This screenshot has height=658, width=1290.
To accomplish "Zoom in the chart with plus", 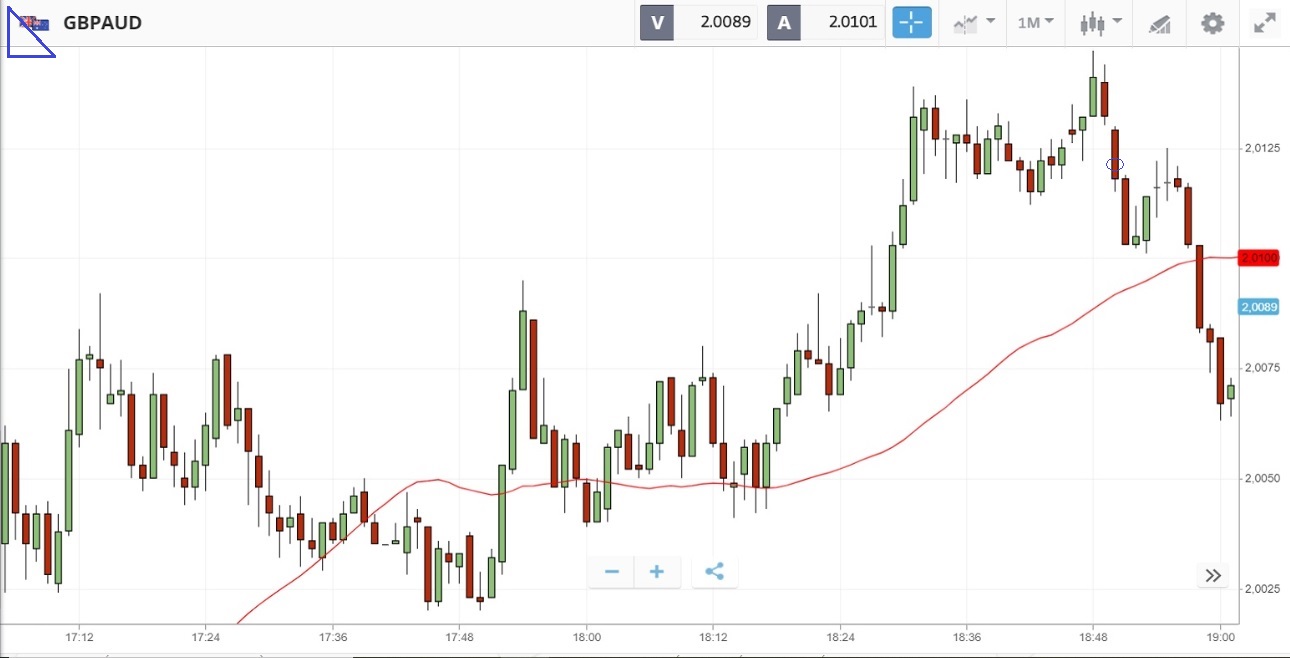I will (657, 572).
